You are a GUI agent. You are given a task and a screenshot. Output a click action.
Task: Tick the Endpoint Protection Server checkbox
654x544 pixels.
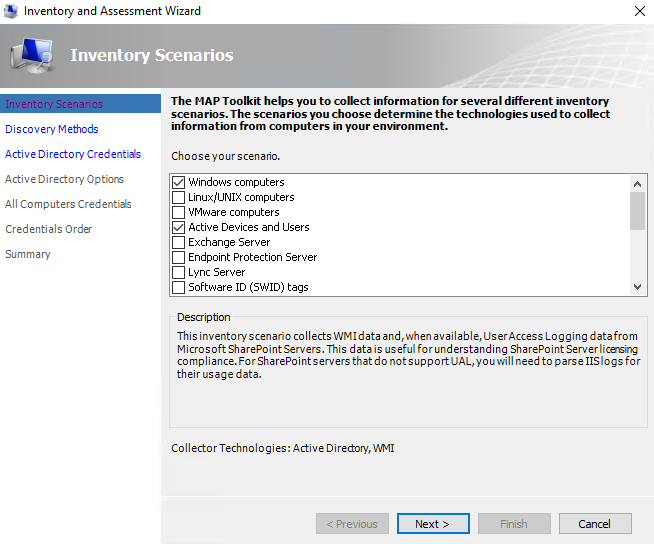point(179,258)
